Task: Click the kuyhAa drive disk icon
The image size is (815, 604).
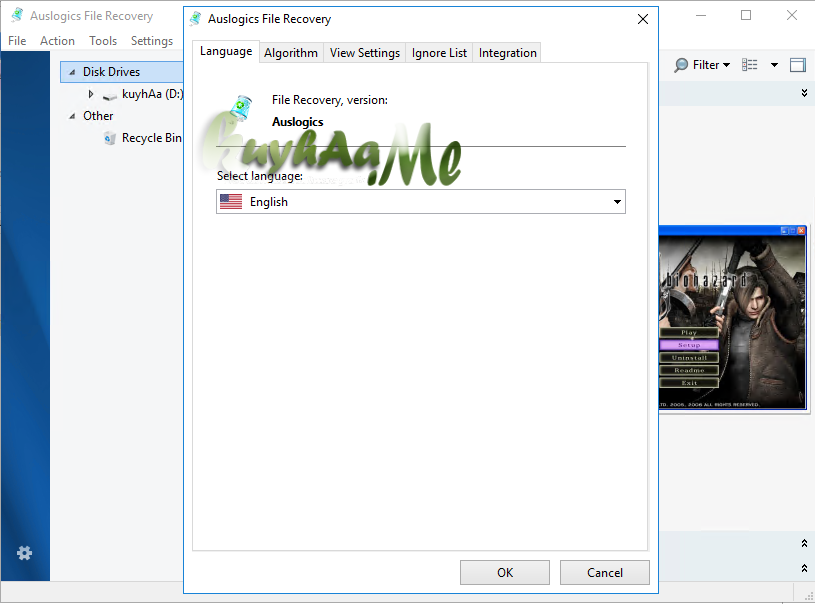Action: pyautogui.click(x=110, y=96)
